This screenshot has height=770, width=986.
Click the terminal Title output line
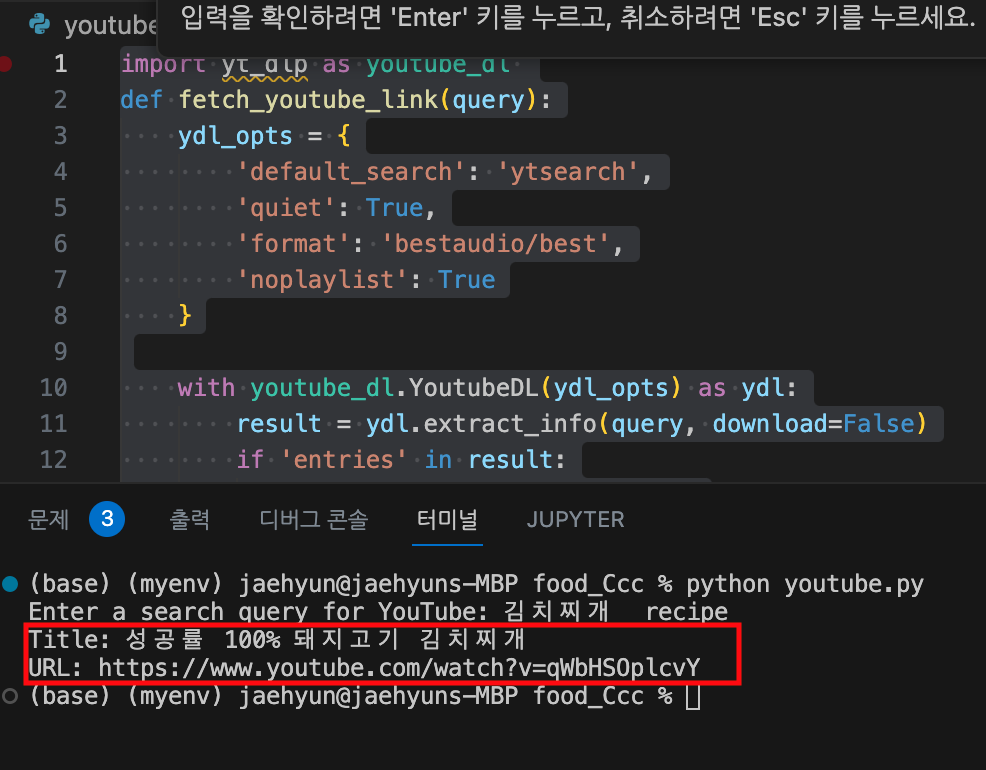(277, 639)
